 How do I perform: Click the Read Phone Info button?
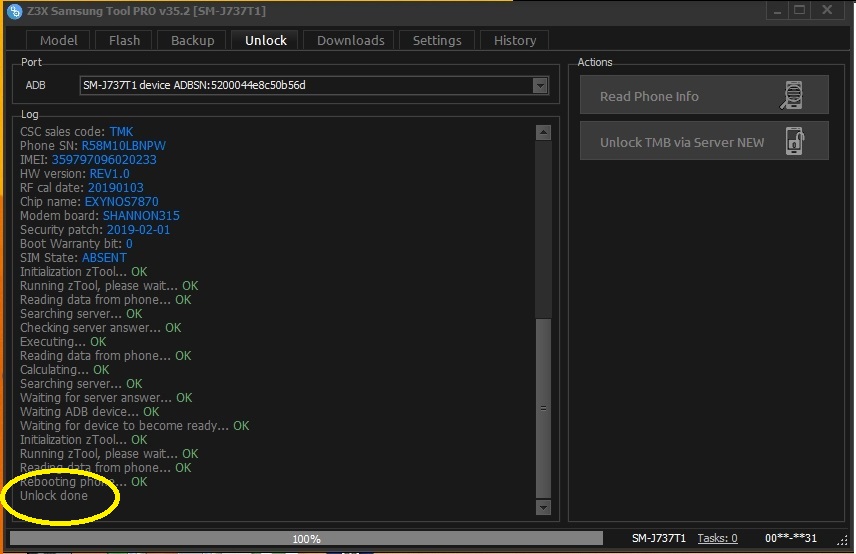pos(704,95)
